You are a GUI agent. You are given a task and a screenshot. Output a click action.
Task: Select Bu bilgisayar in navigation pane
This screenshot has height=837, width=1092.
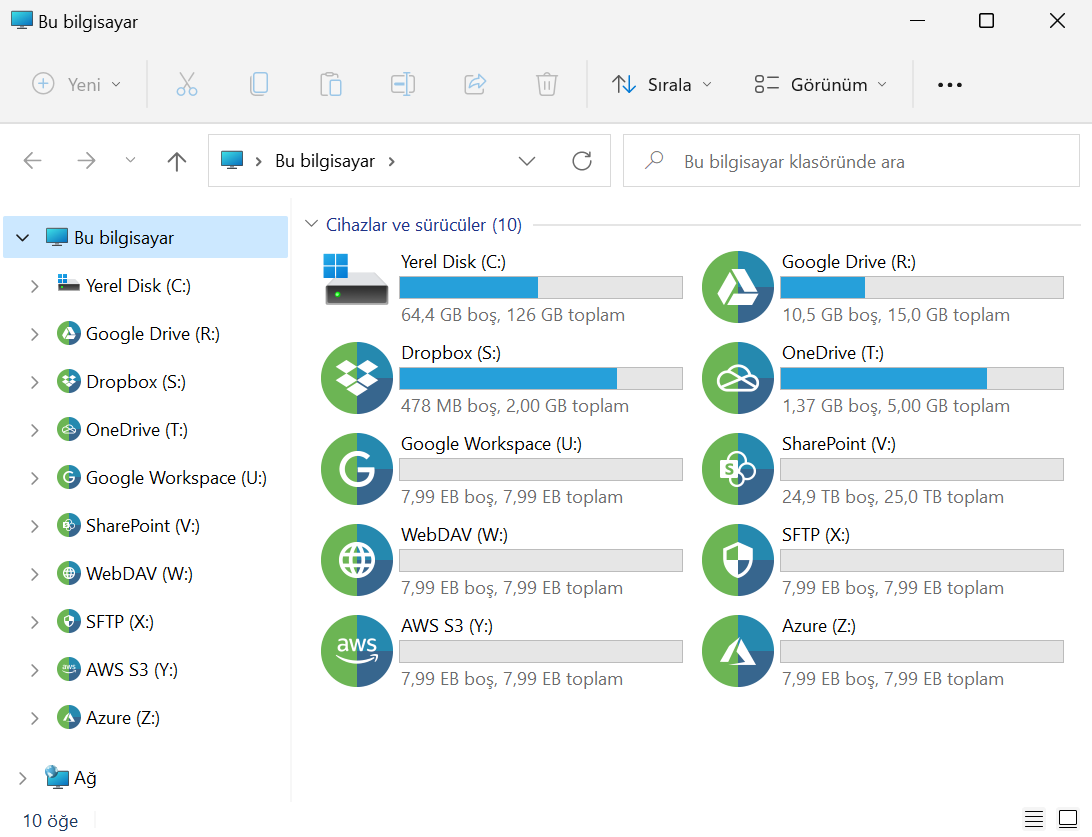(x=146, y=237)
